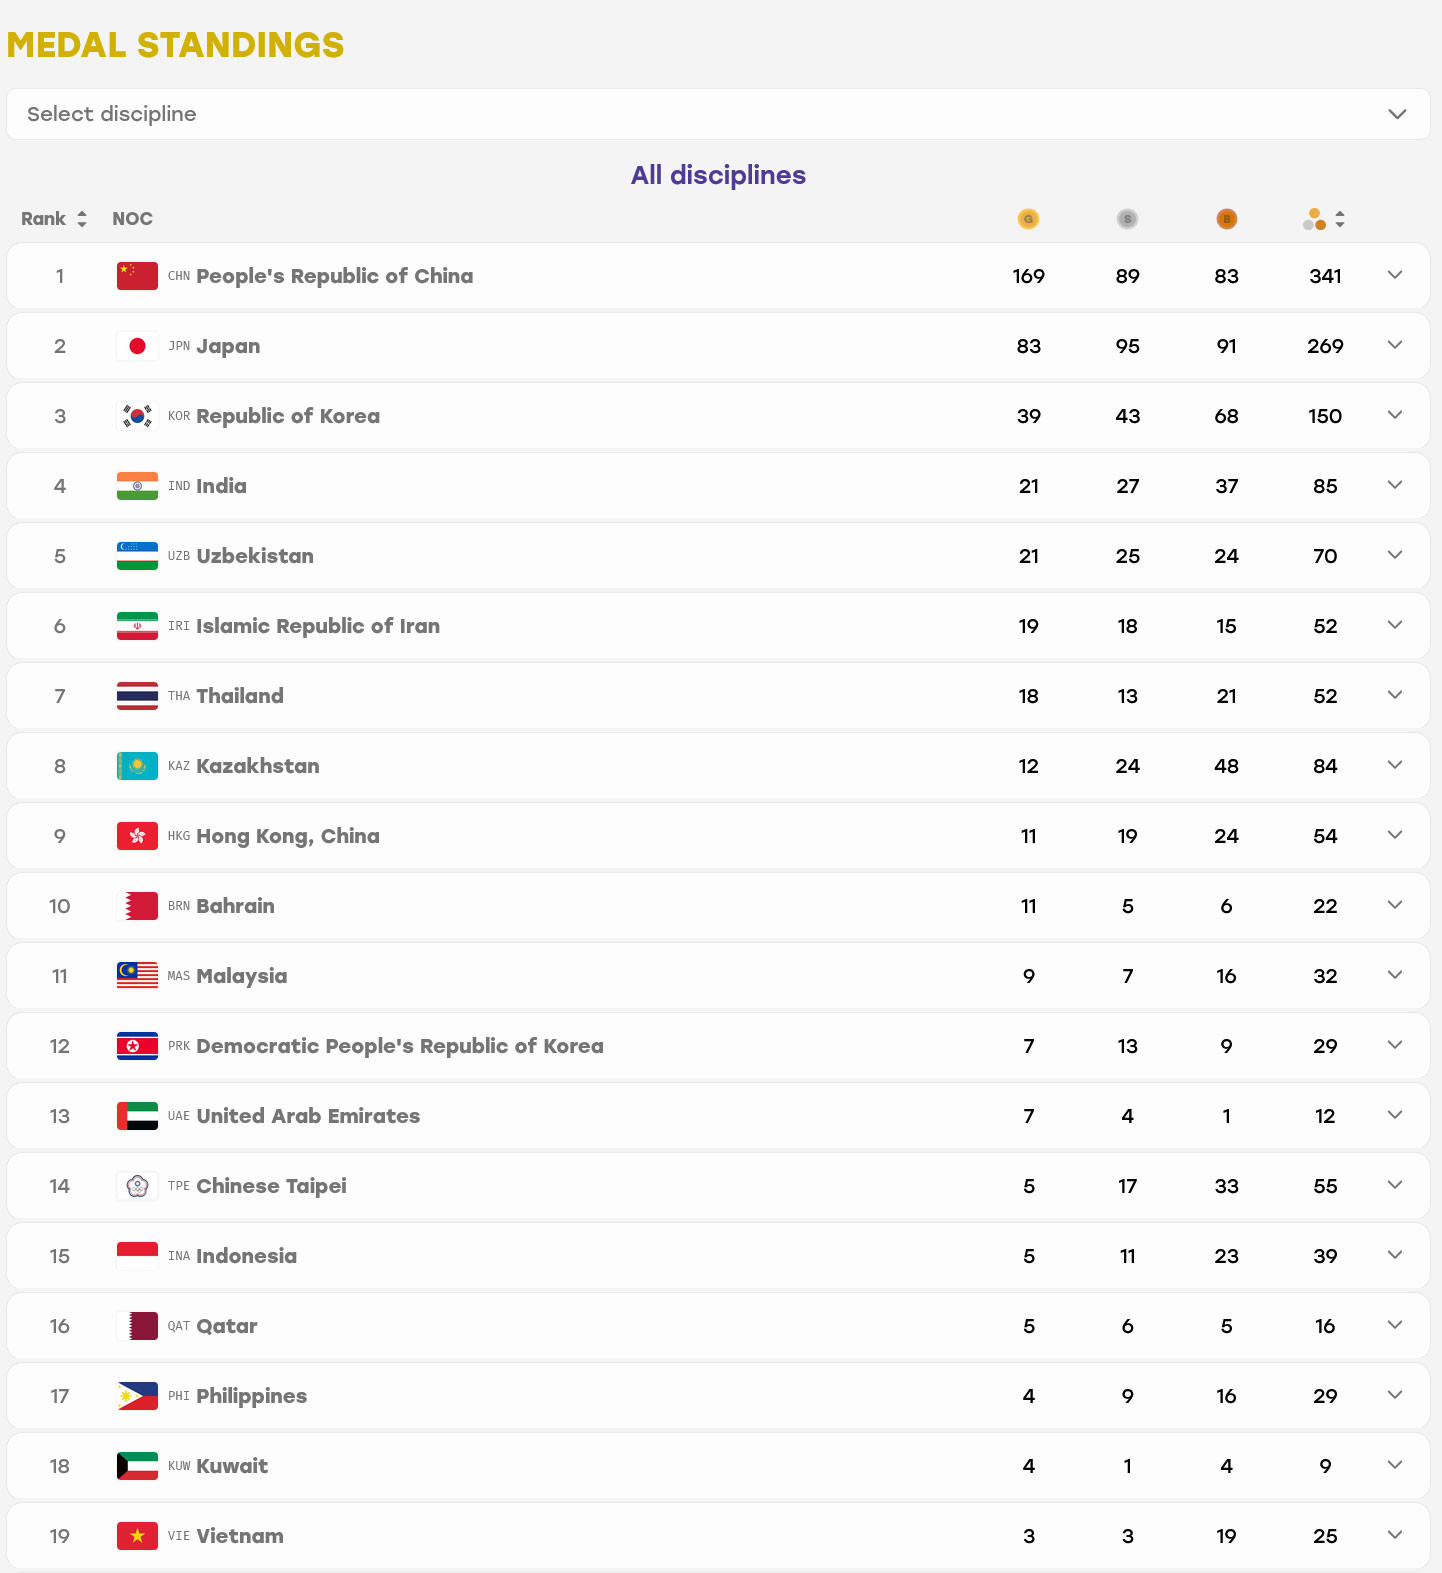Click the bronze medal column icon
The width and height of the screenshot is (1442, 1573).
tap(1226, 219)
